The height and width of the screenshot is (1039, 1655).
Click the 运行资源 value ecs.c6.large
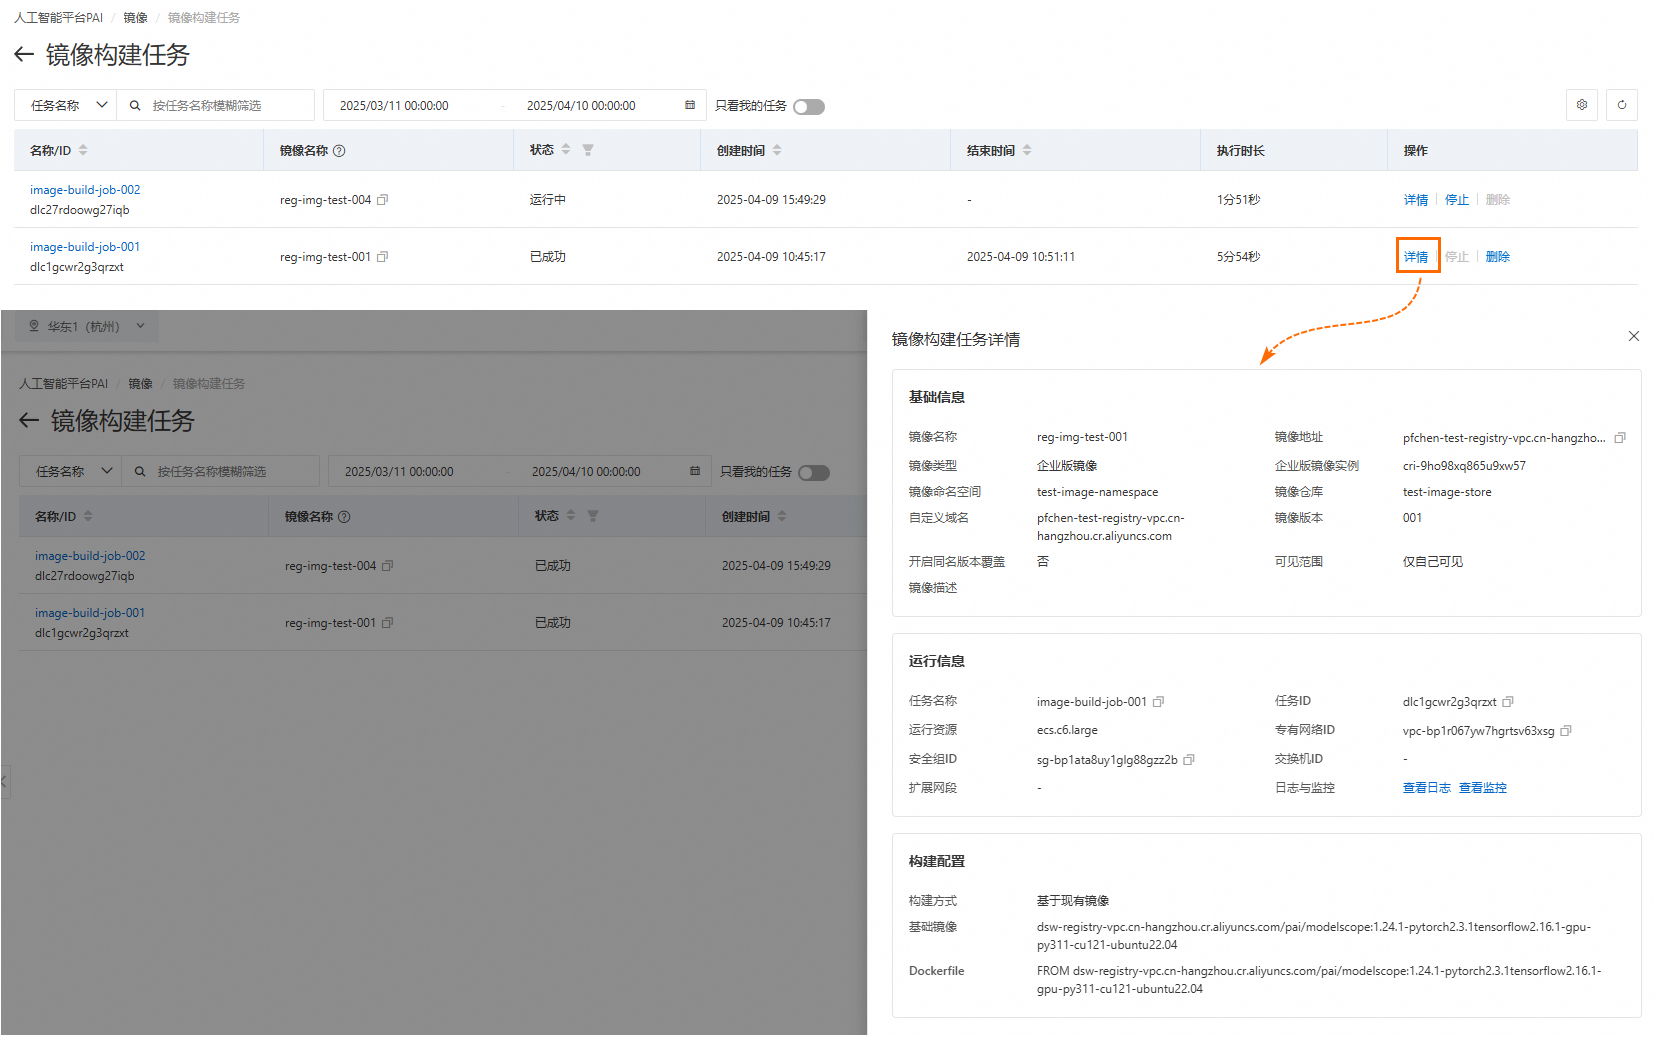1067,730
